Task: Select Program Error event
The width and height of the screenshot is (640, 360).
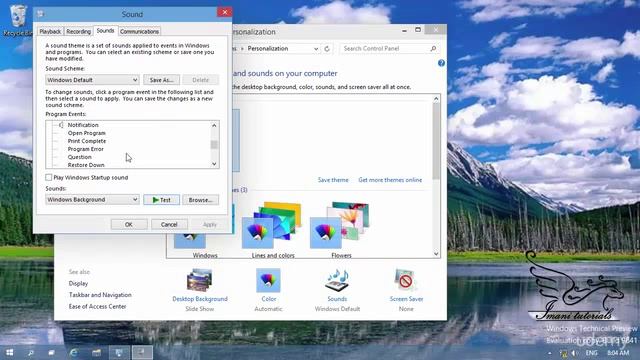Action: point(85,149)
